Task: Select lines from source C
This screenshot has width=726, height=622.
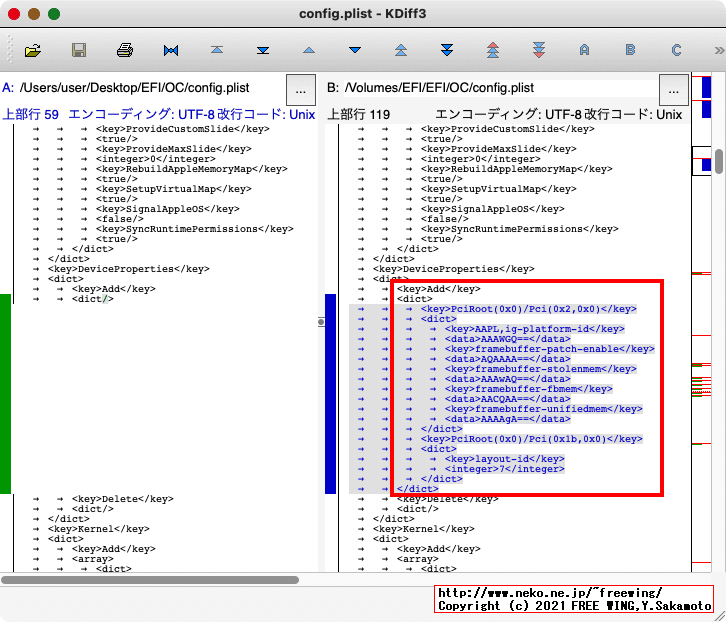Action: coord(676,50)
